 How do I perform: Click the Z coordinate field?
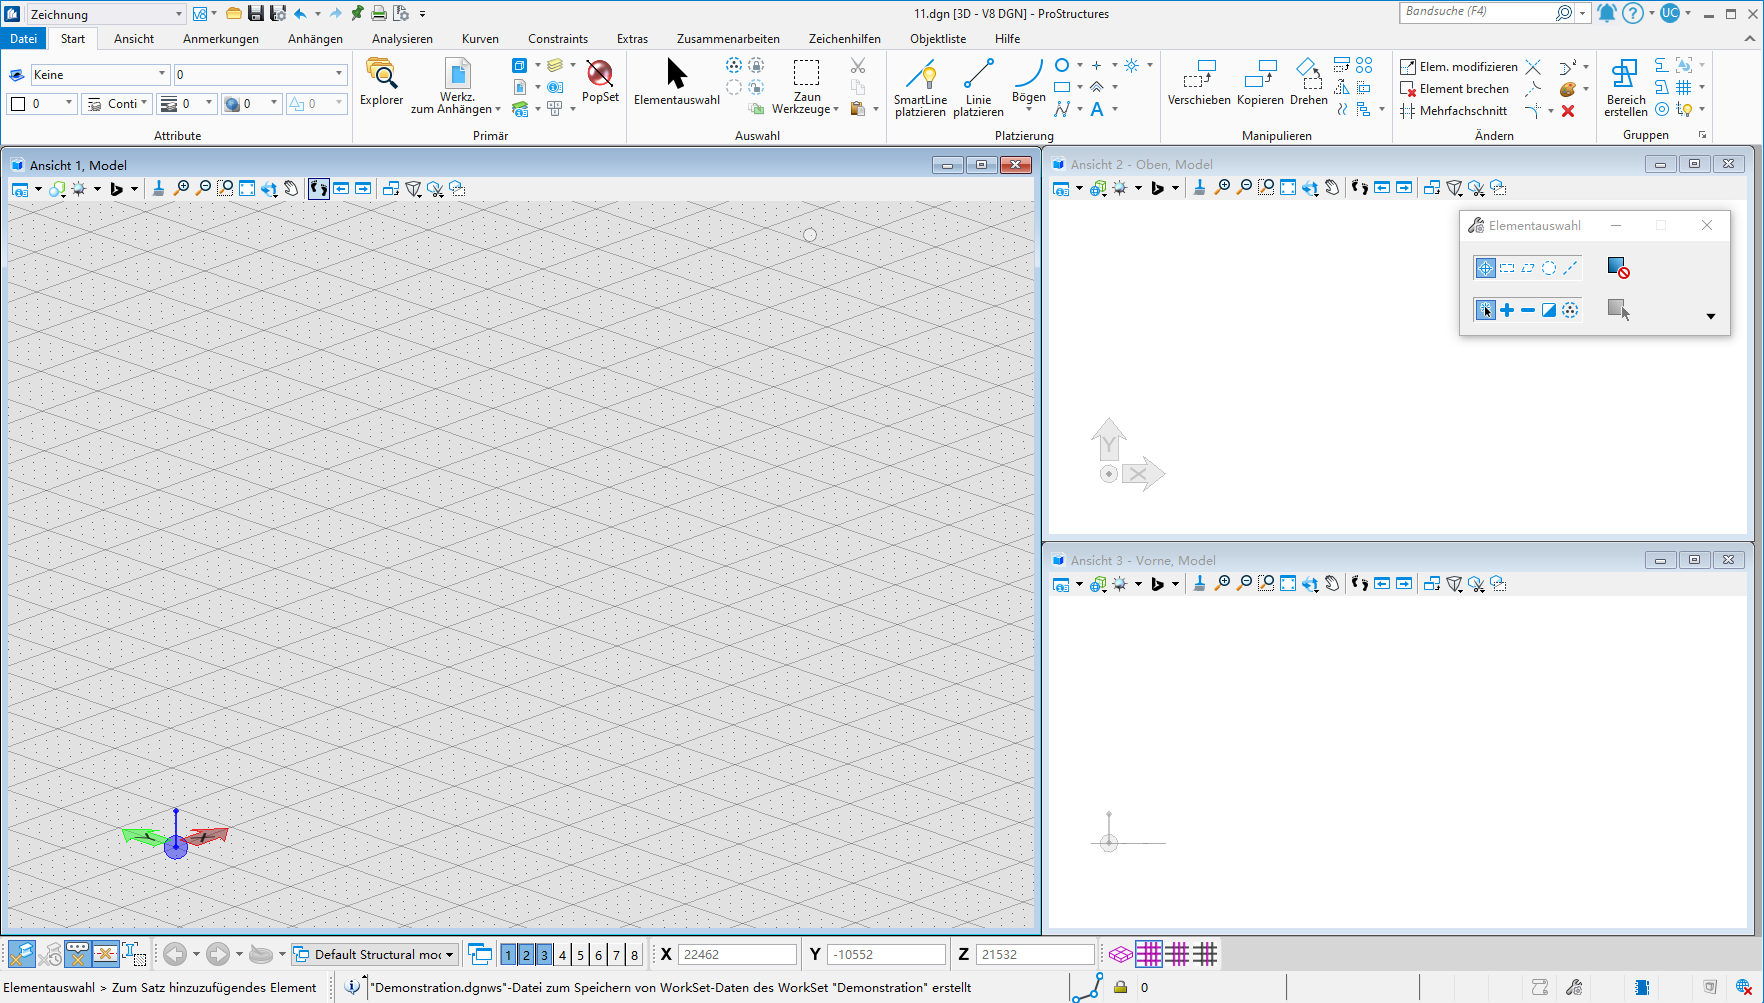point(1035,955)
